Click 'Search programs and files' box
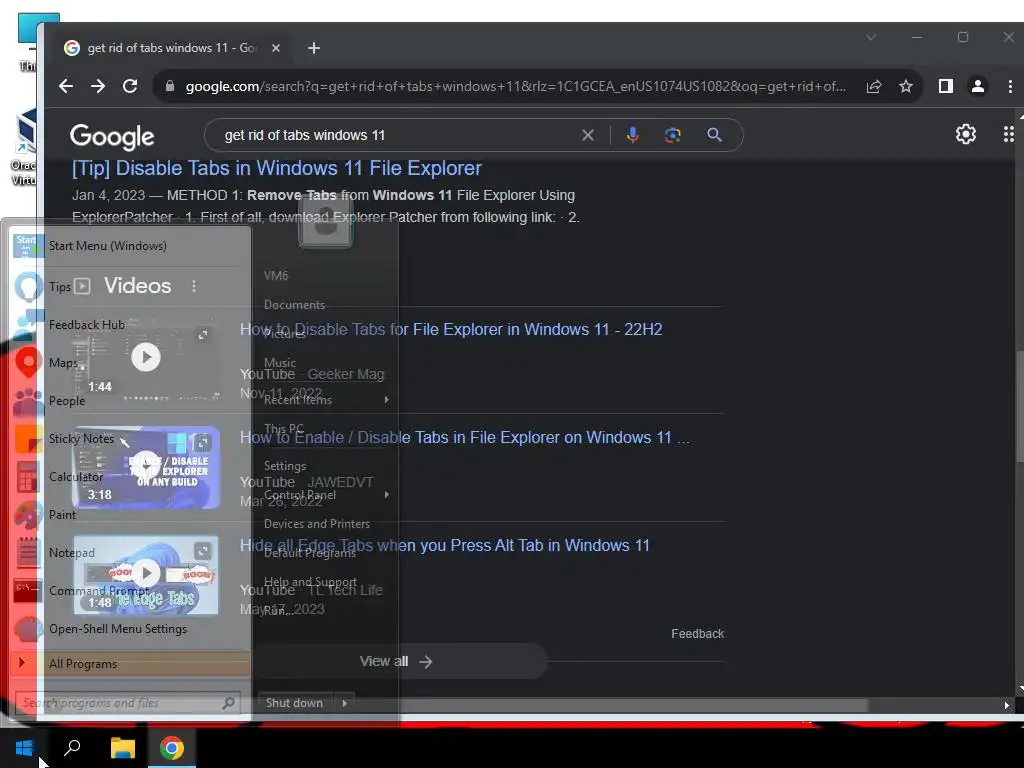1024x768 pixels. pos(128,703)
